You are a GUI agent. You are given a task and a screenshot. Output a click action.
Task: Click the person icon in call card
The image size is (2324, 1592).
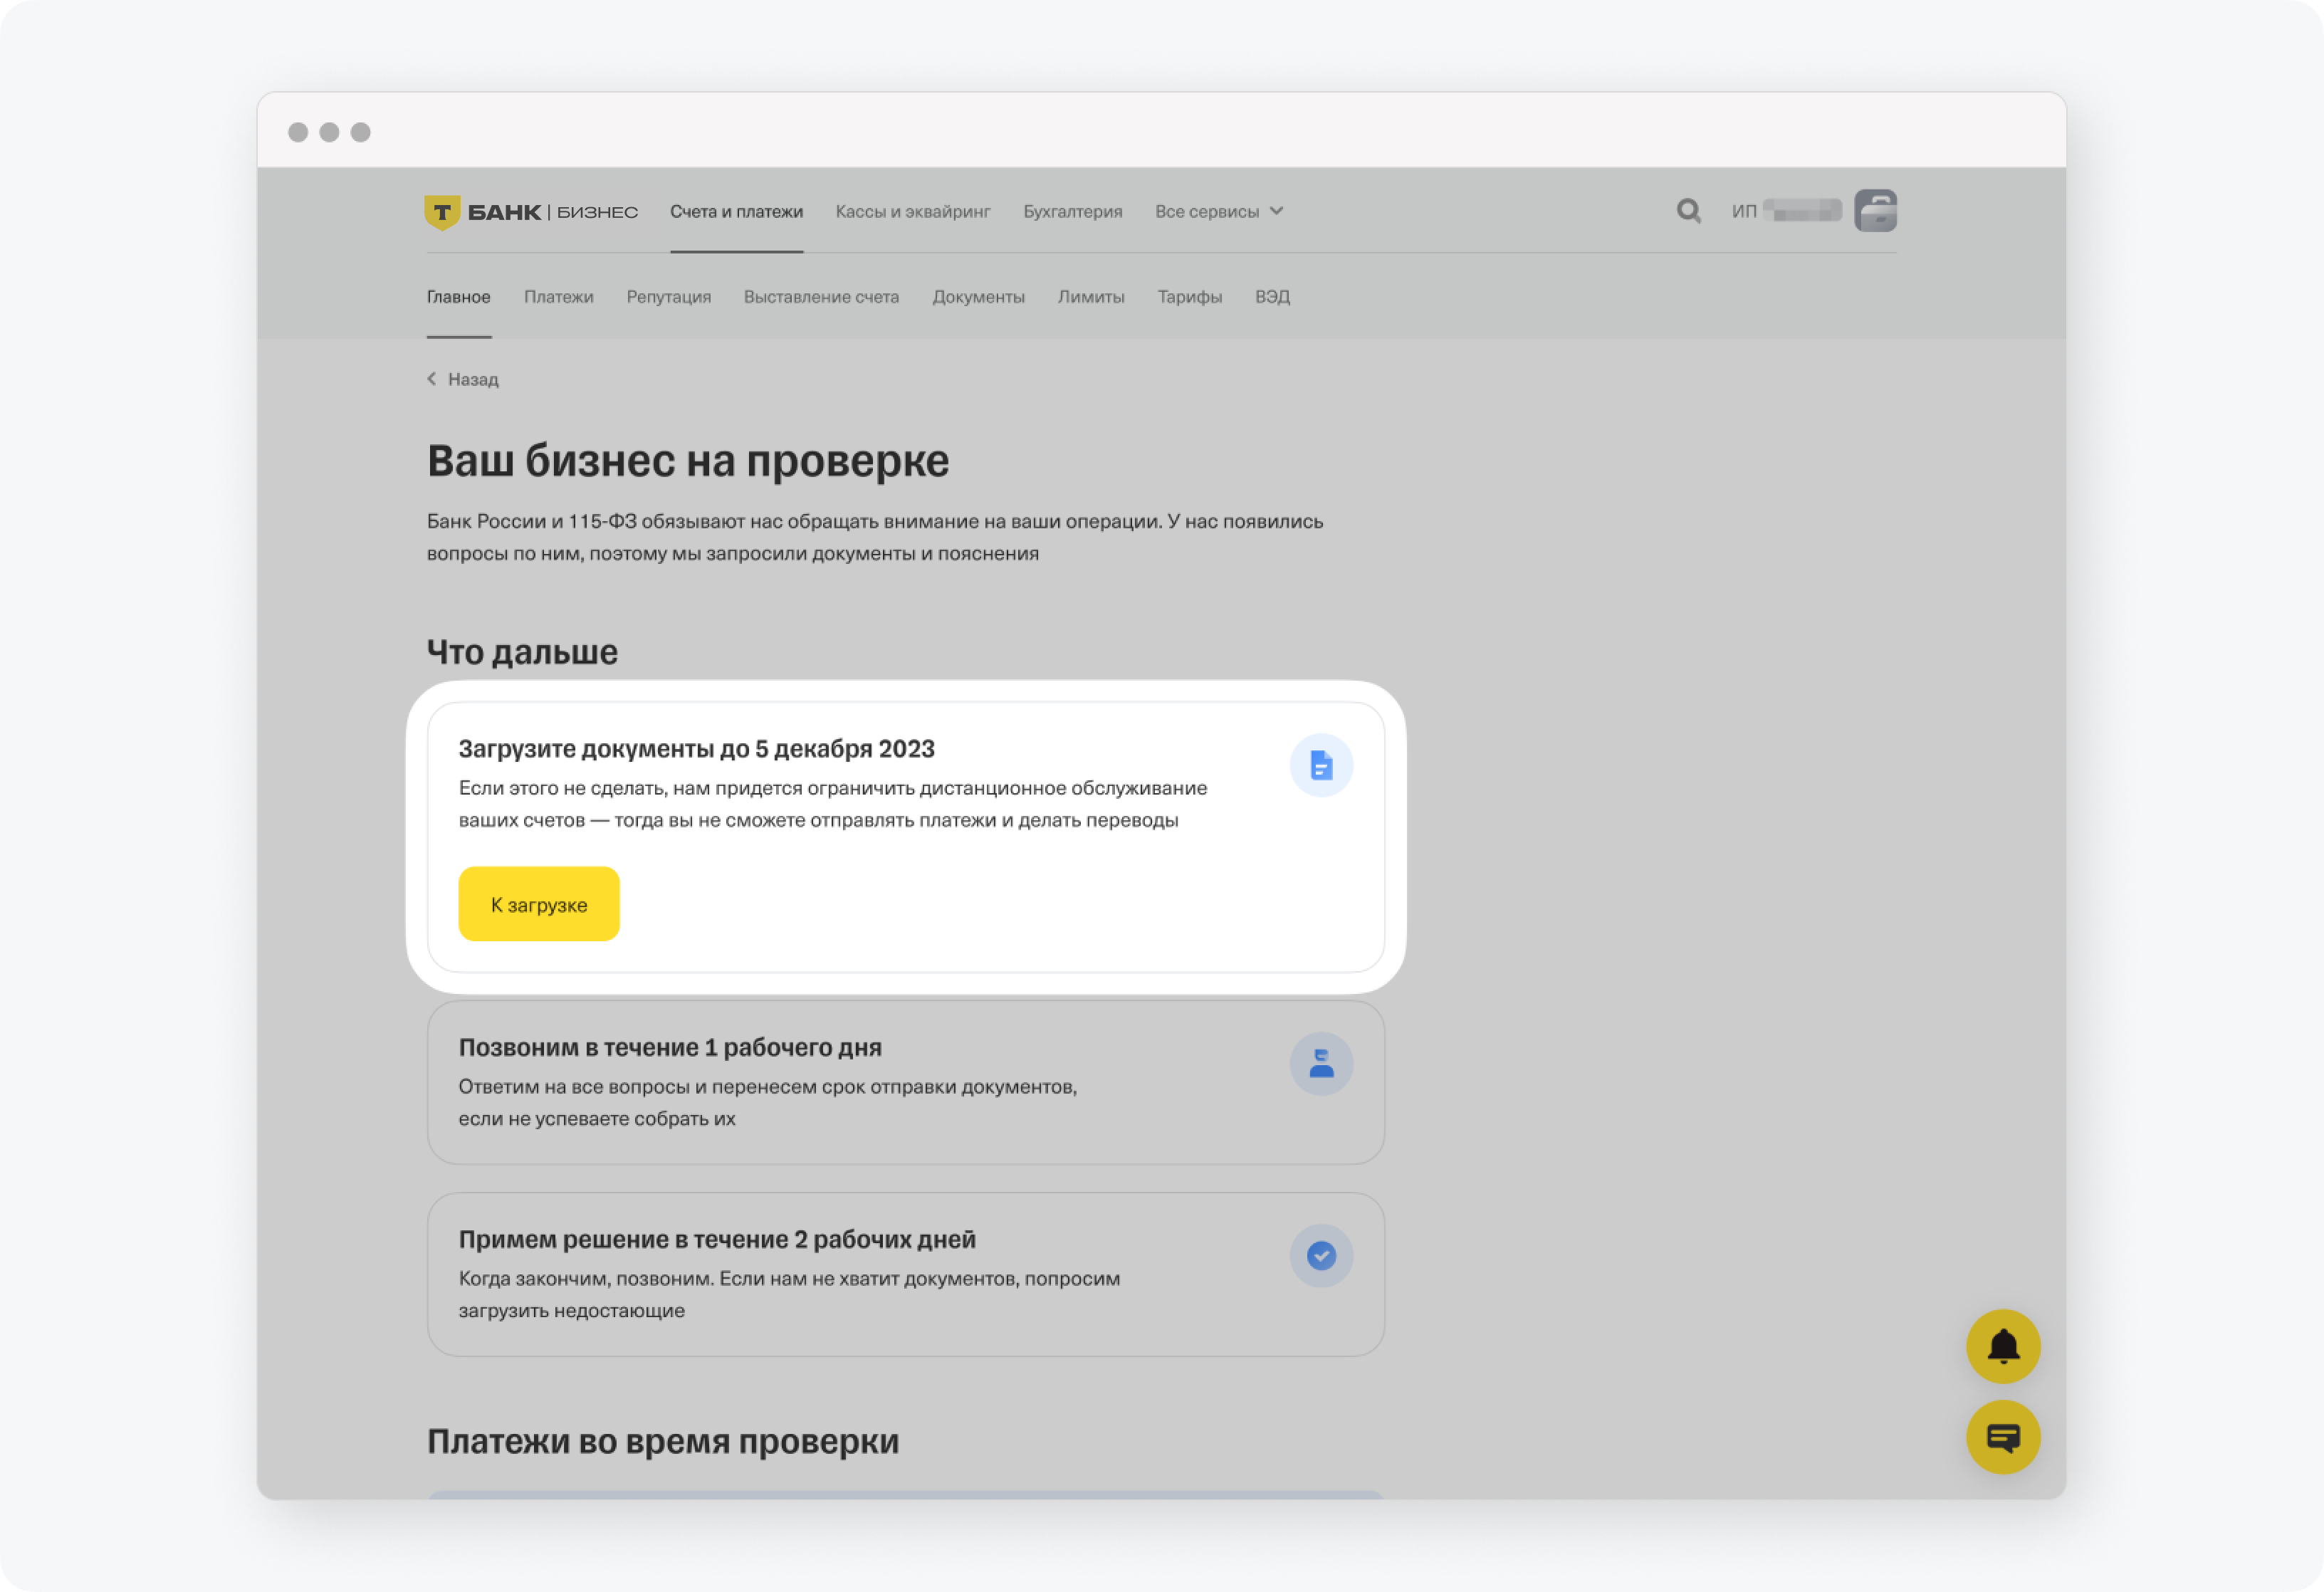tap(1321, 1064)
